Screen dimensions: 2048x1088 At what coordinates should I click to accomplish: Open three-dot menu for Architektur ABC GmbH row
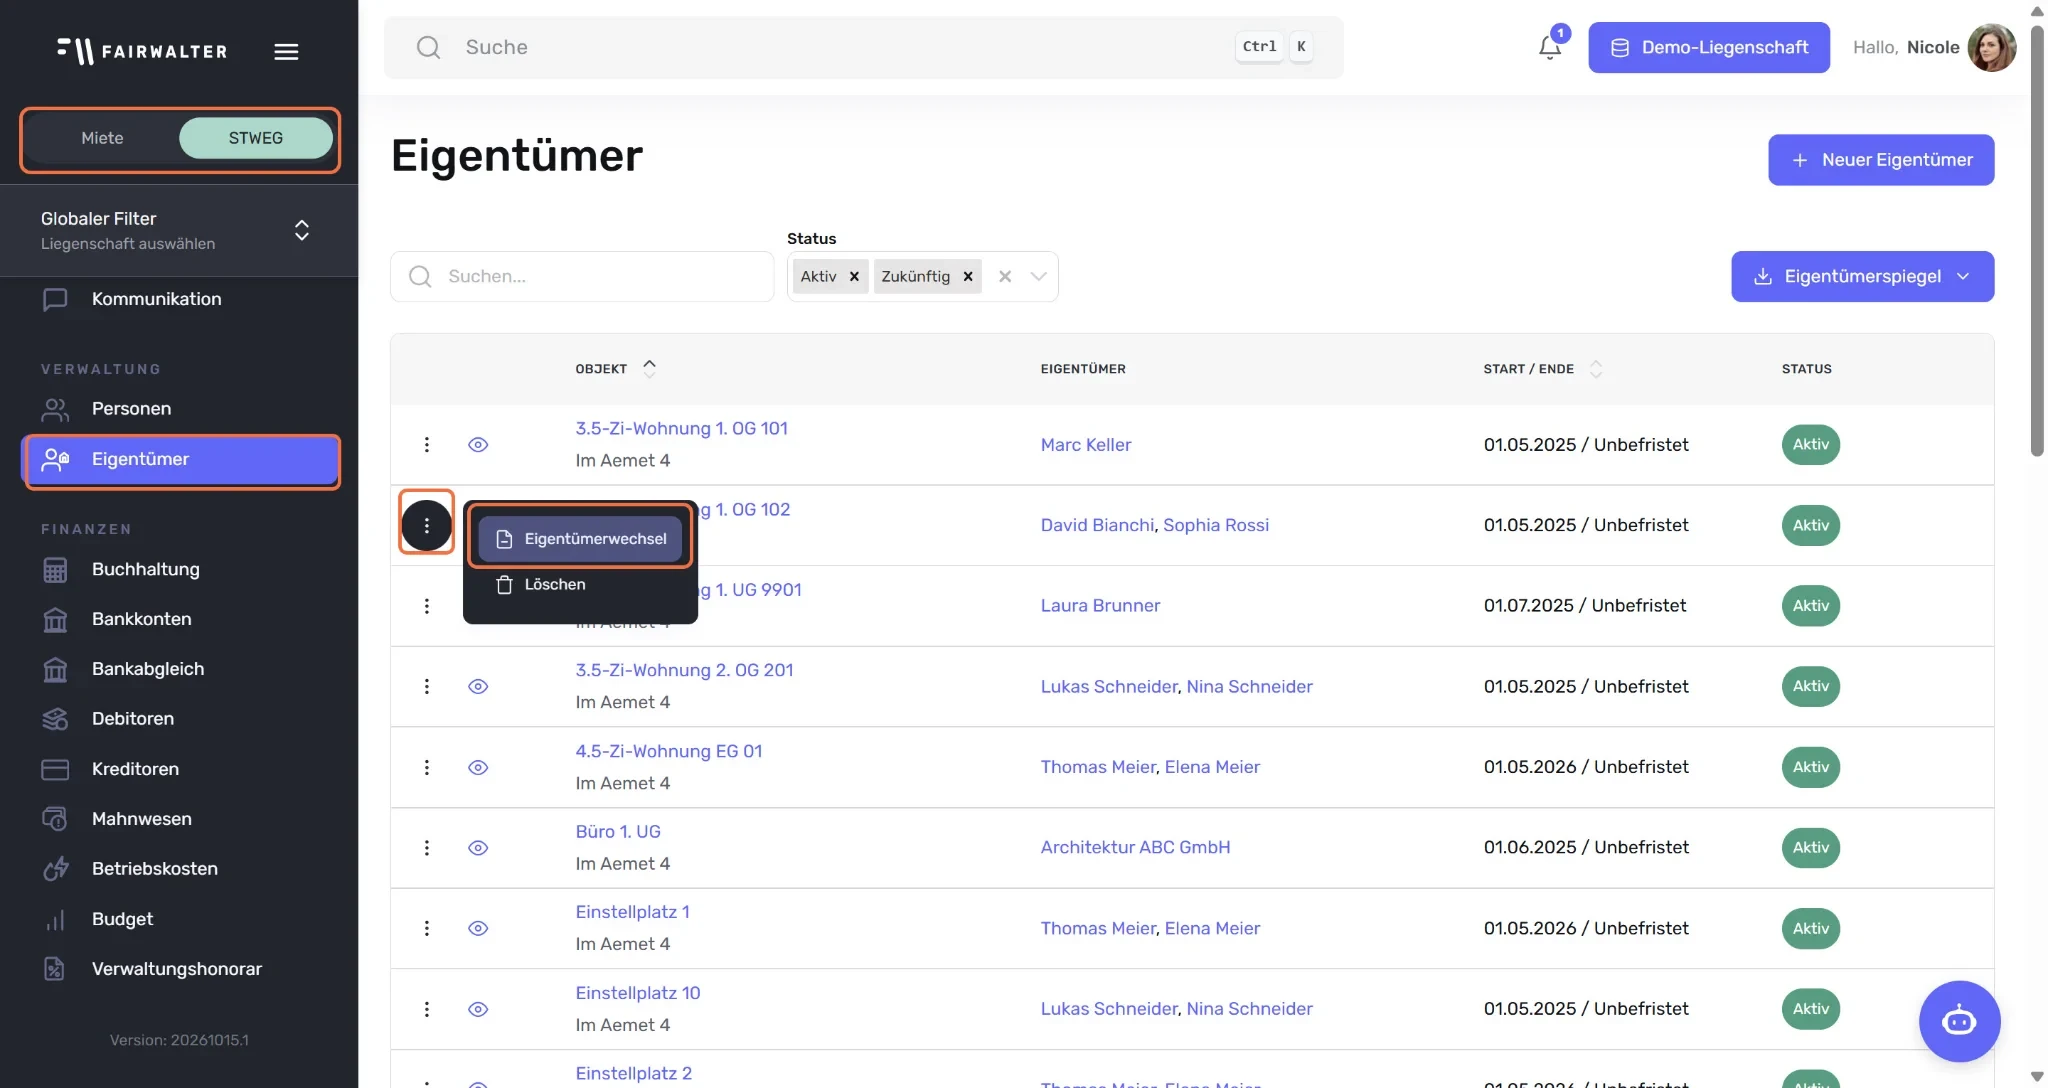click(x=427, y=848)
